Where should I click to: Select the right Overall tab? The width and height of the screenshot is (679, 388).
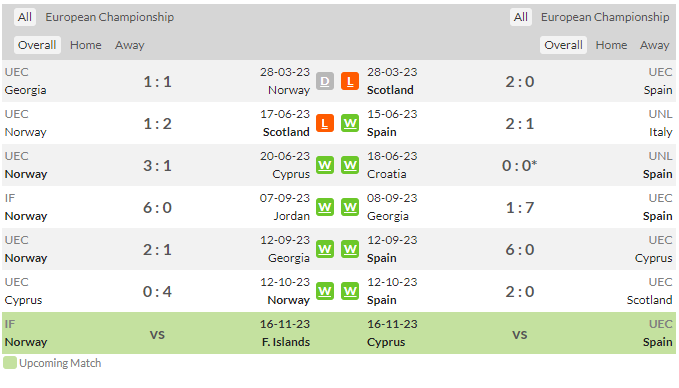click(x=563, y=45)
